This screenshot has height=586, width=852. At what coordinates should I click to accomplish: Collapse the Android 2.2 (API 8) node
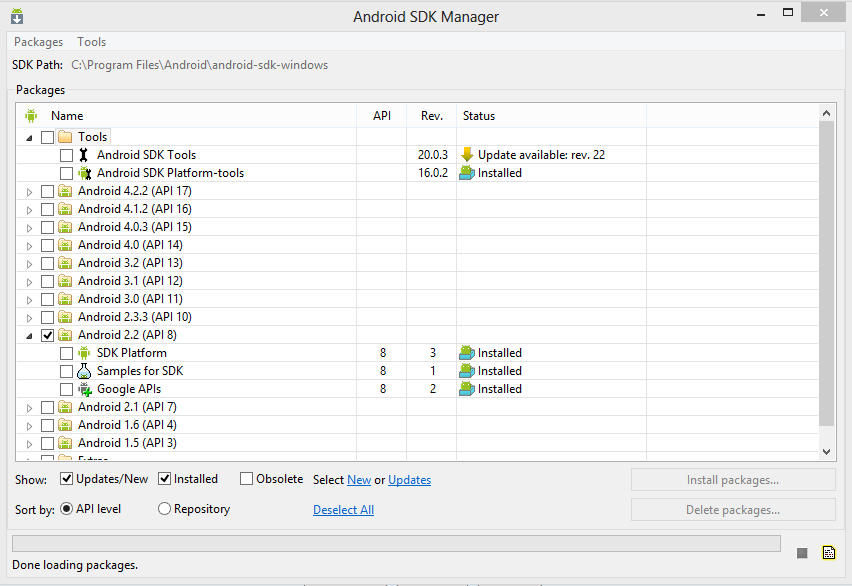[29, 335]
